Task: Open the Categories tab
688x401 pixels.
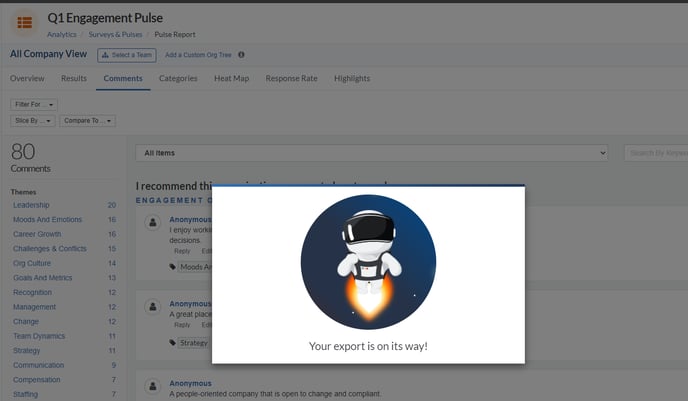Action: [x=178, y=79]
